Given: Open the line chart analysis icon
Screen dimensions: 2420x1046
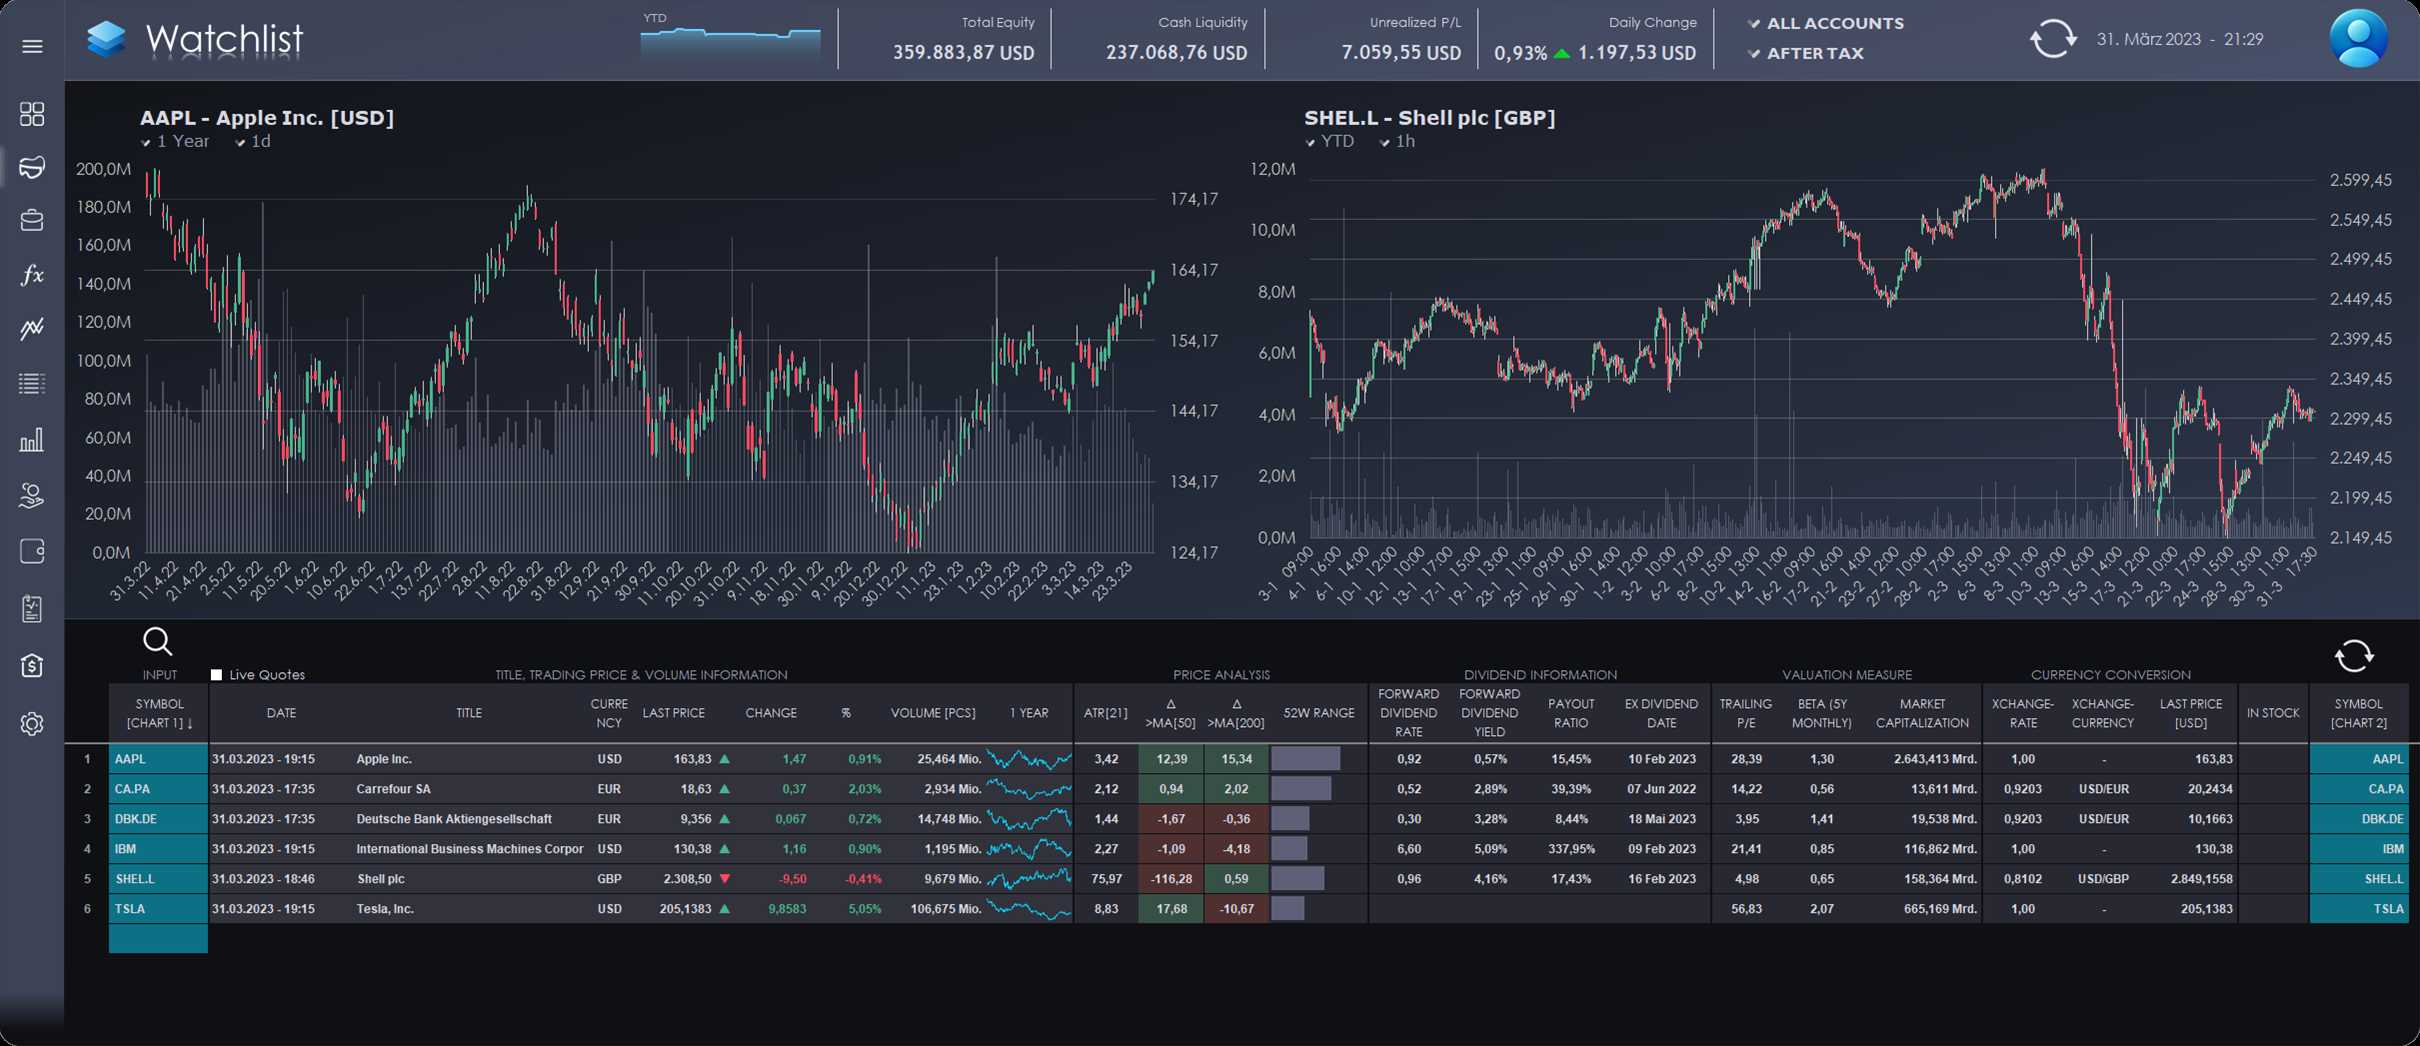Looking at the screenshot, I should pos(32,328).
